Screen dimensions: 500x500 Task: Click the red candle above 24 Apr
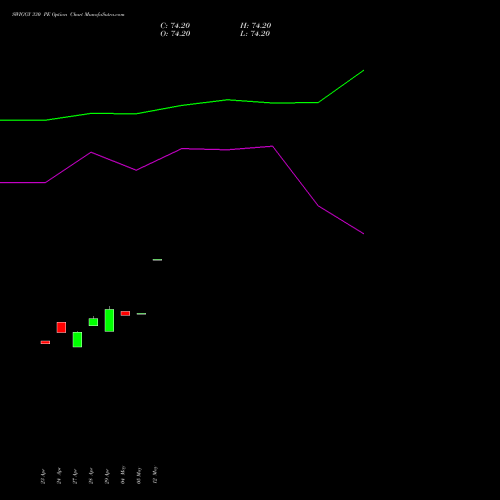61,327
